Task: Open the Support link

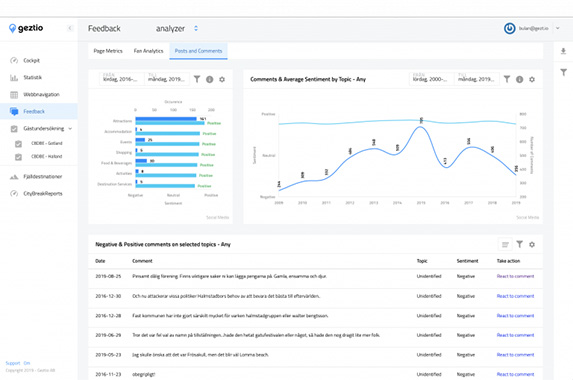Action: 13,363
